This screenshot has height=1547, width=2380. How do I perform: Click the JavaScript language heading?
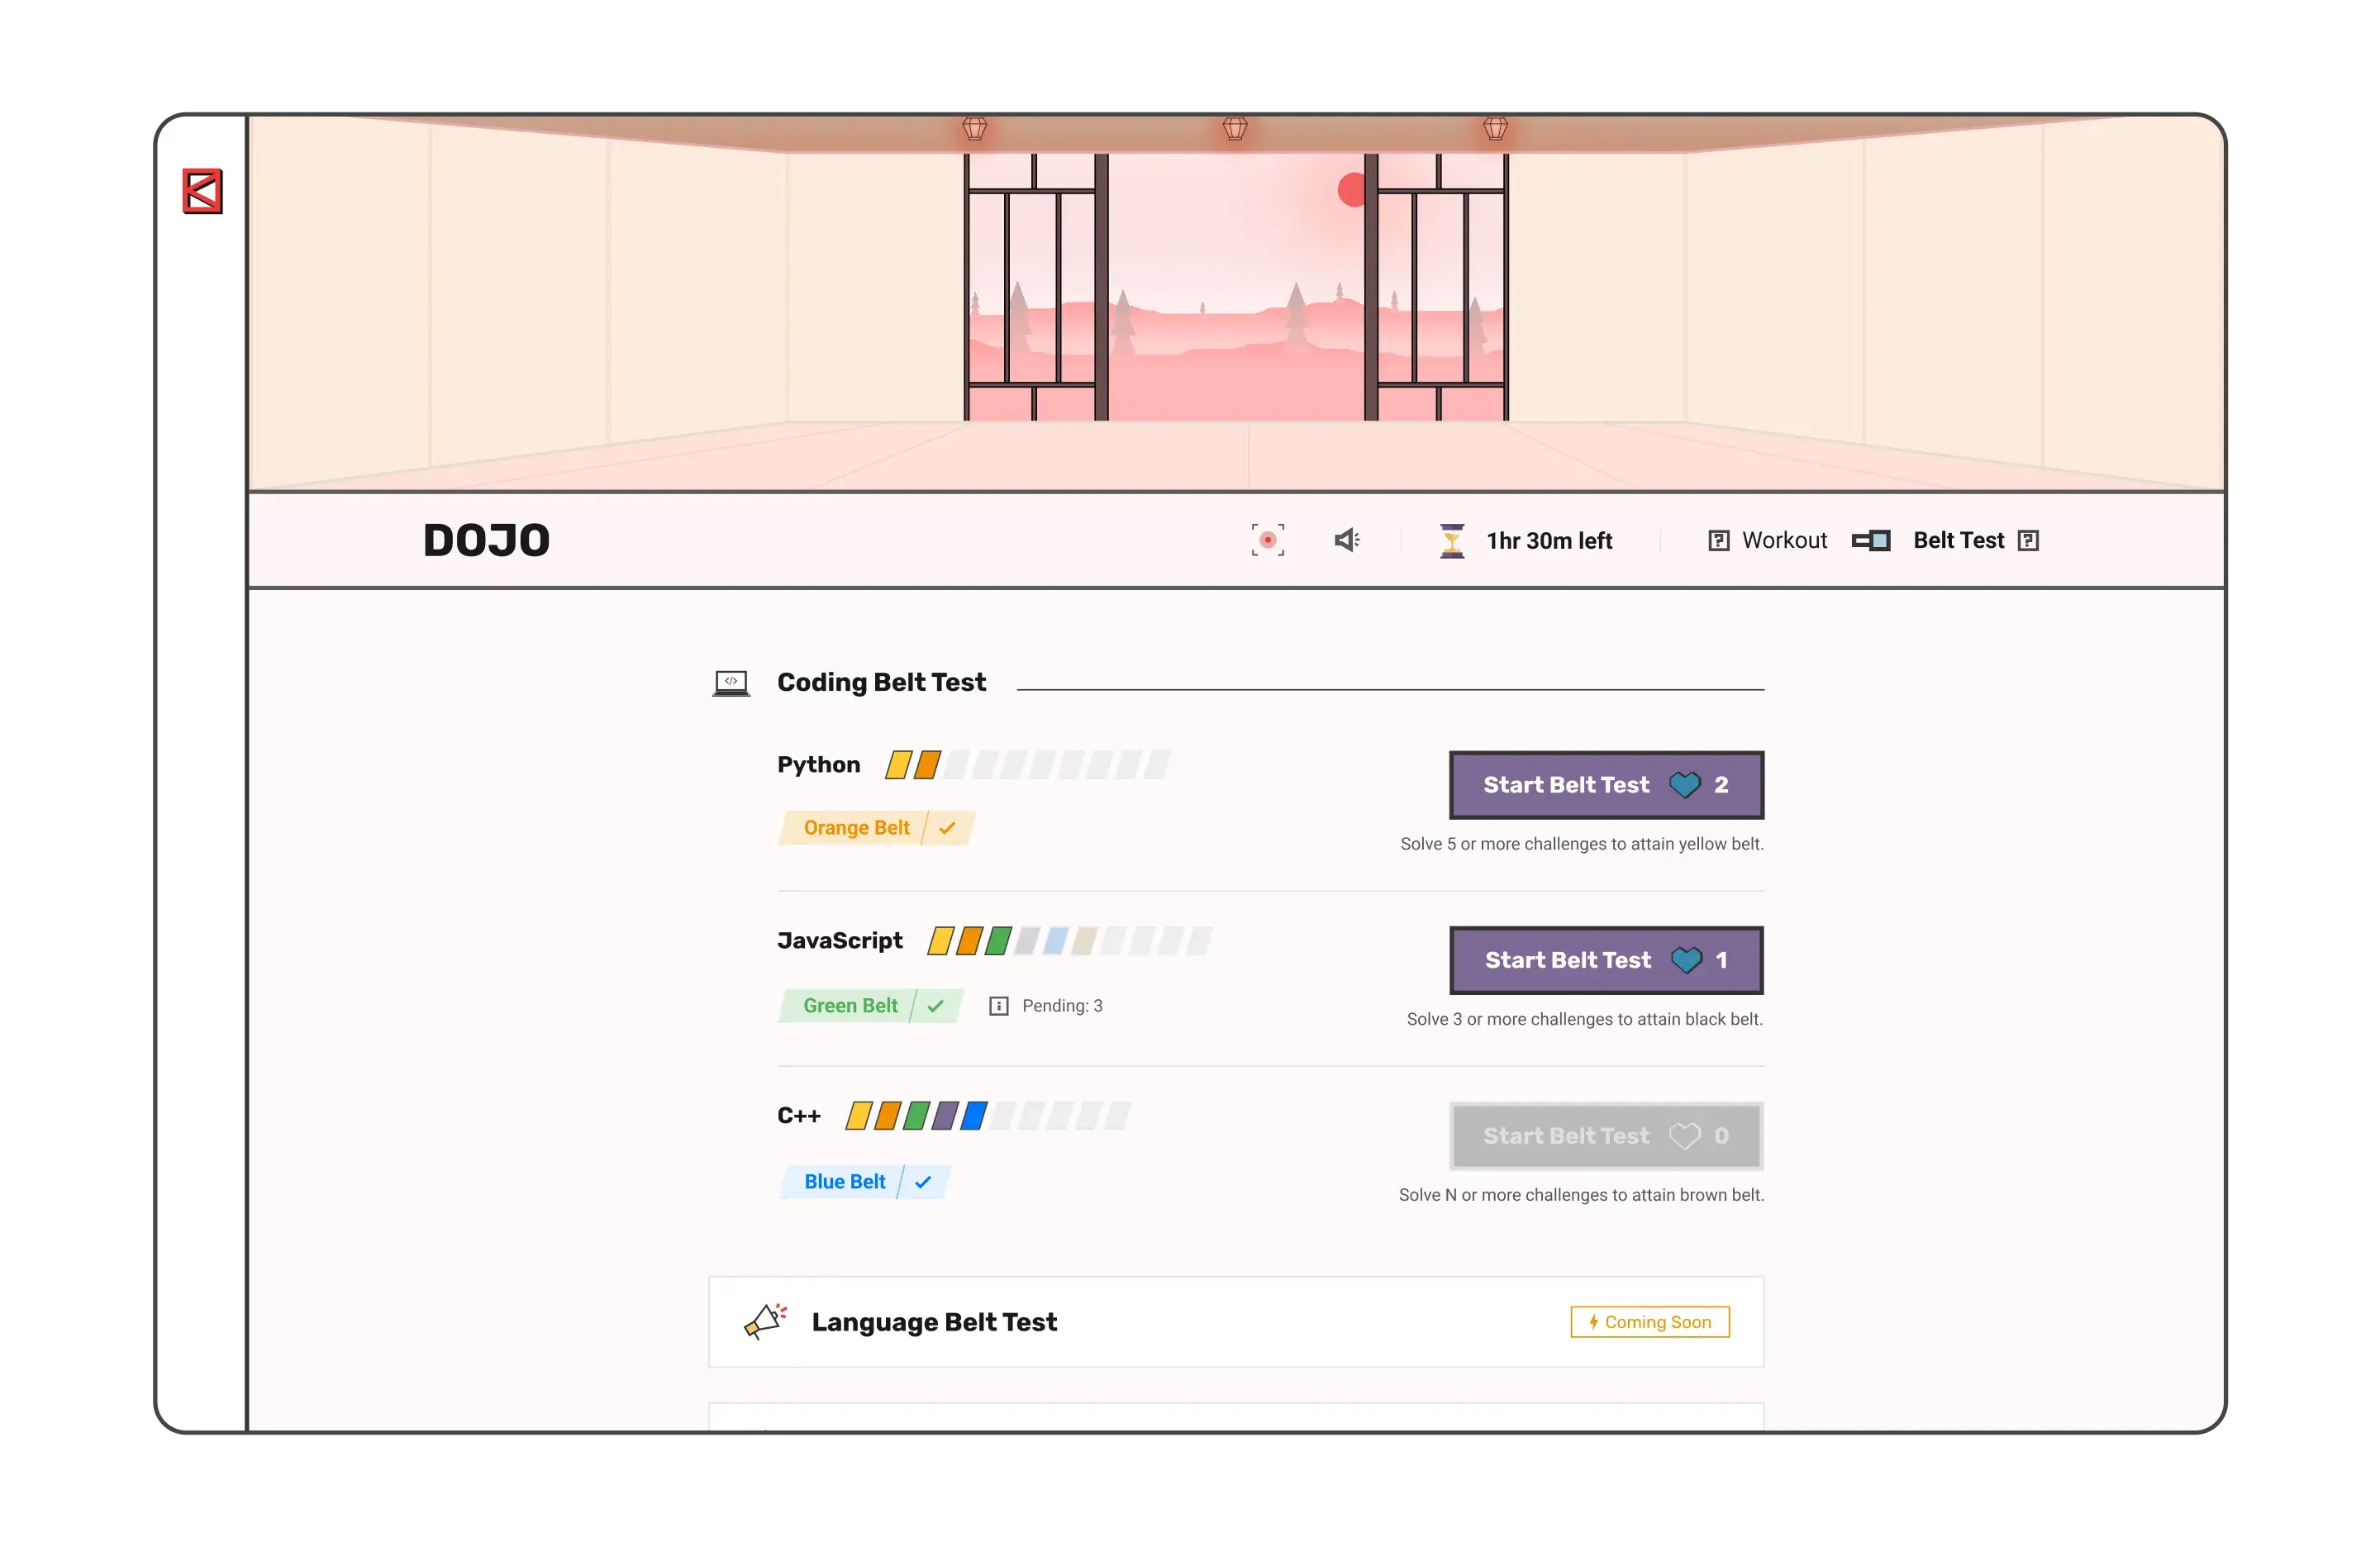(839, 941)
